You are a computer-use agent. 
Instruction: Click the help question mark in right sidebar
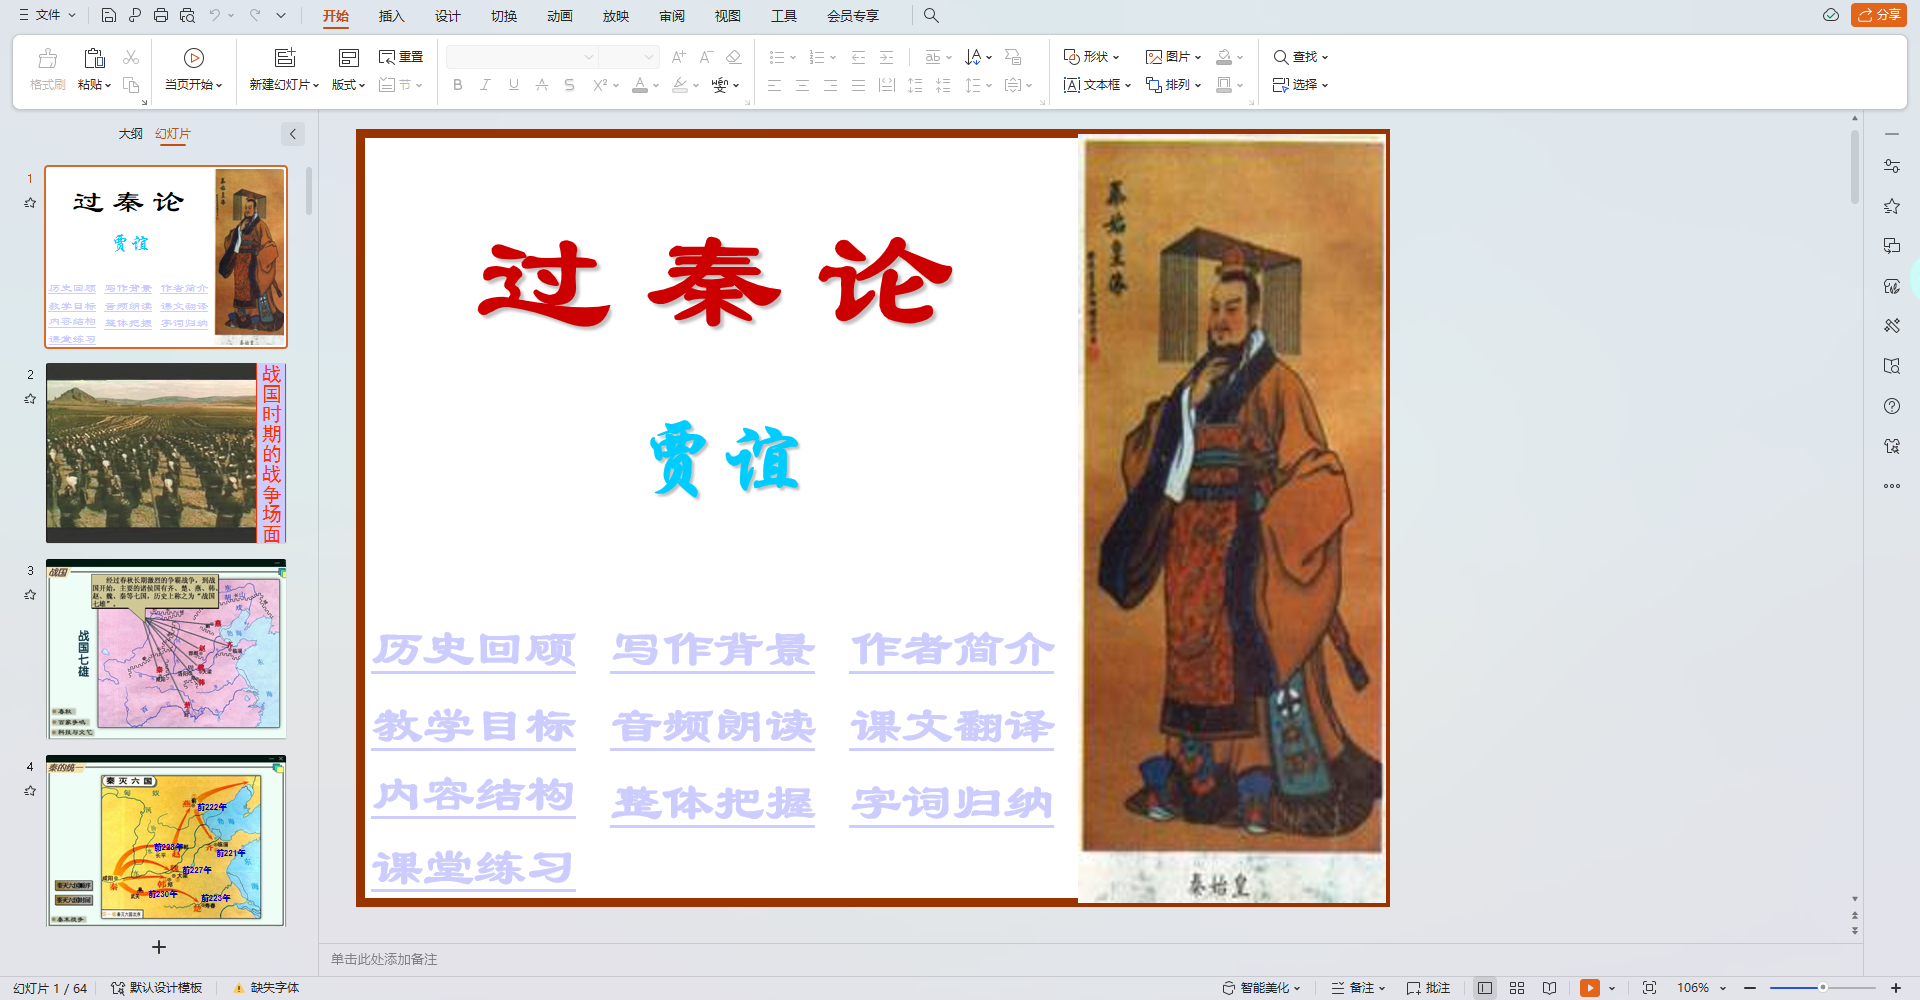point(1892,406)
